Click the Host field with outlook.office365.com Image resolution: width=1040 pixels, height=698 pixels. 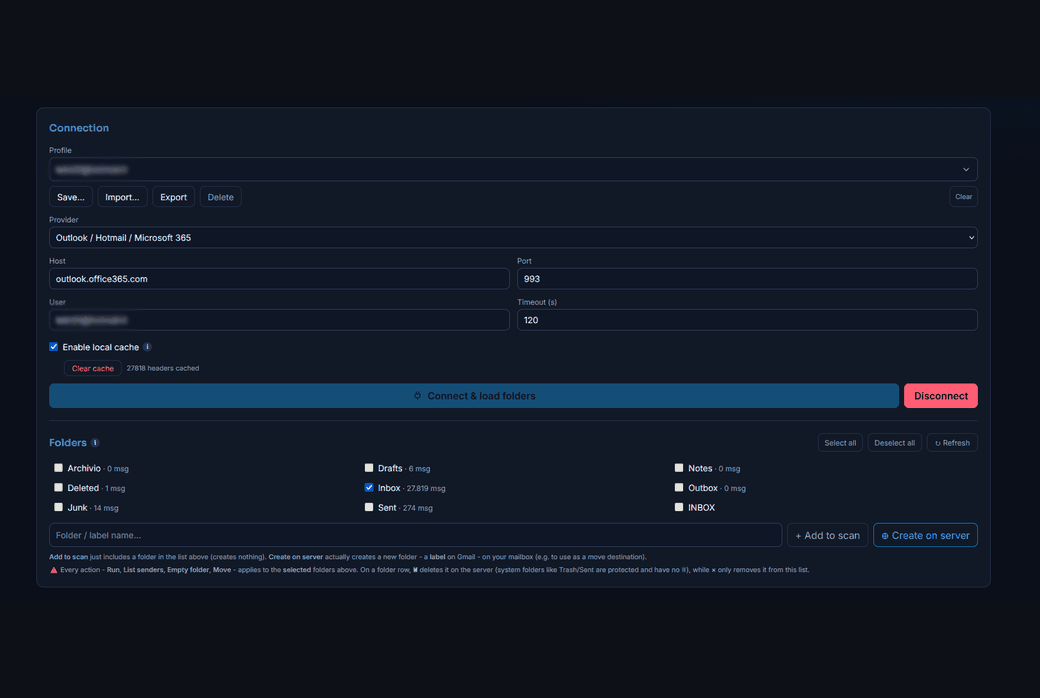coord(279,279)
